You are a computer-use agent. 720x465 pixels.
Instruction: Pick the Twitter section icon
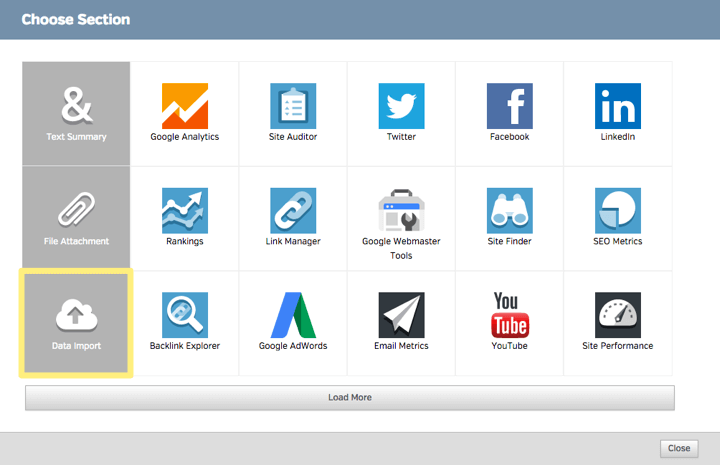401,106
